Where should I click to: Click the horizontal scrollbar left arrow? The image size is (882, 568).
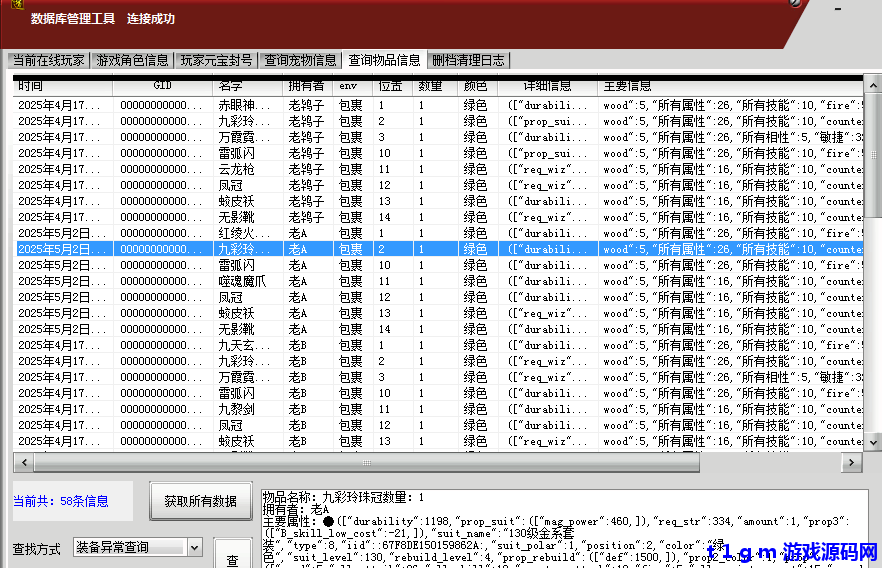coord(21,463)
